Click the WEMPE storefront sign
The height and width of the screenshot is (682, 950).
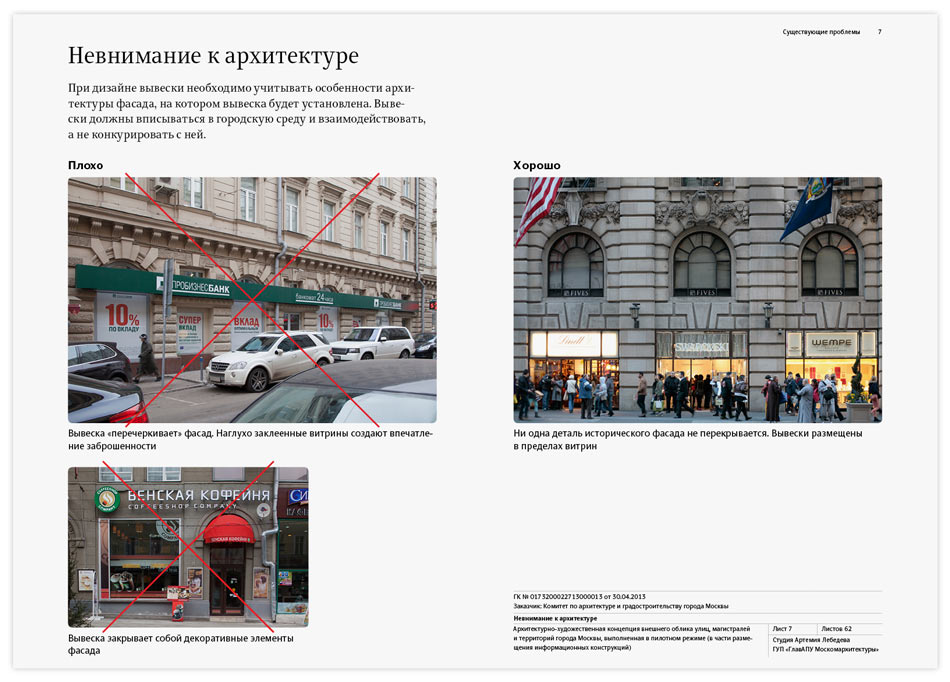tap(831, 343)
